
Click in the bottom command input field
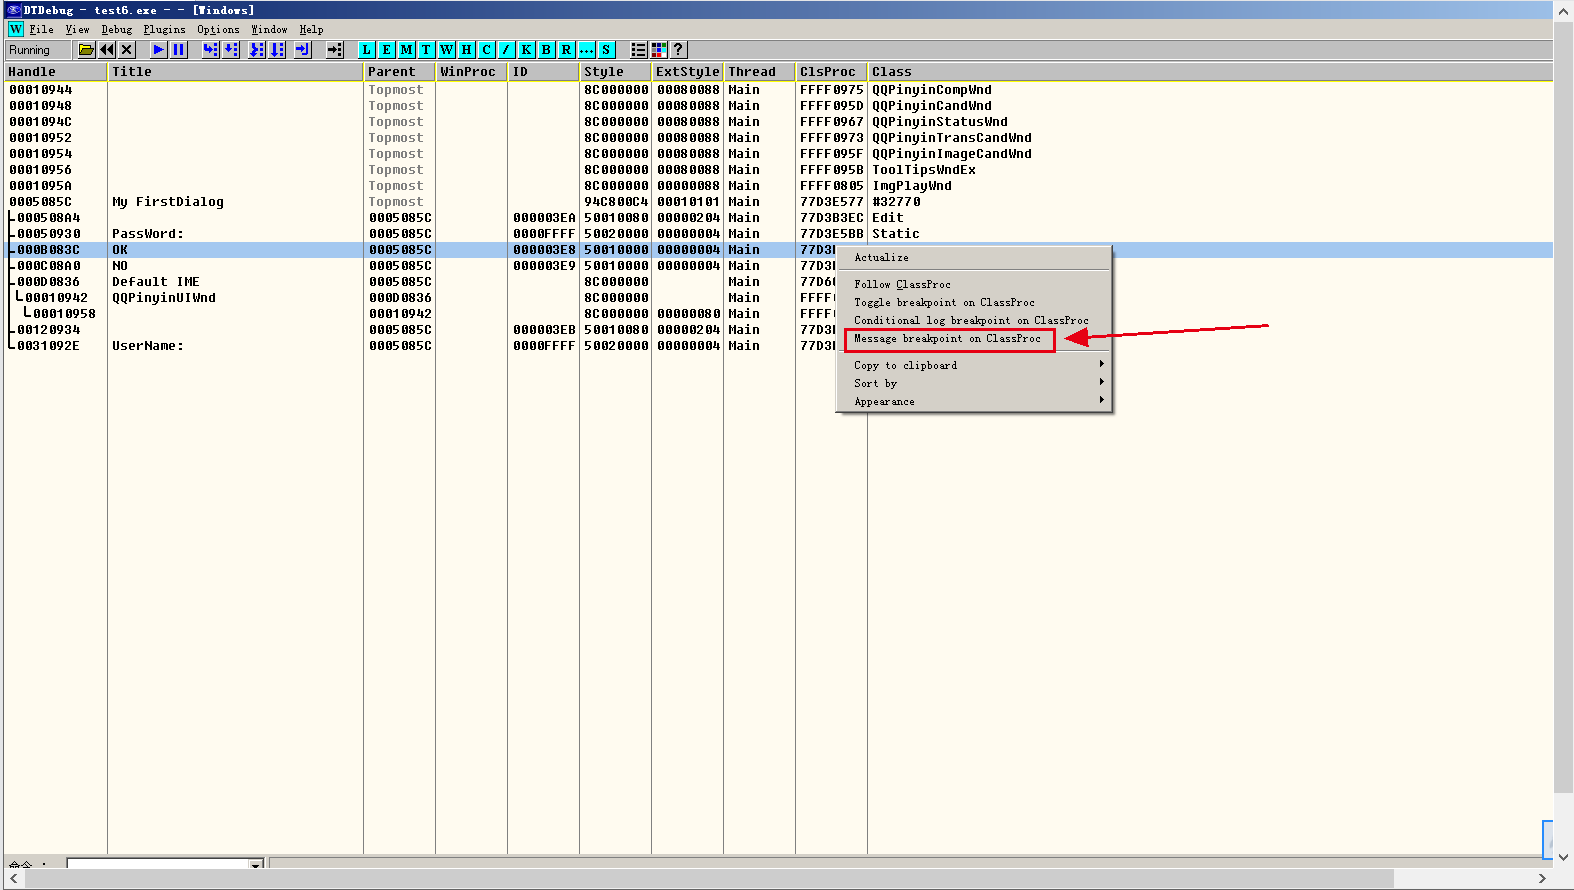(157, 864)
